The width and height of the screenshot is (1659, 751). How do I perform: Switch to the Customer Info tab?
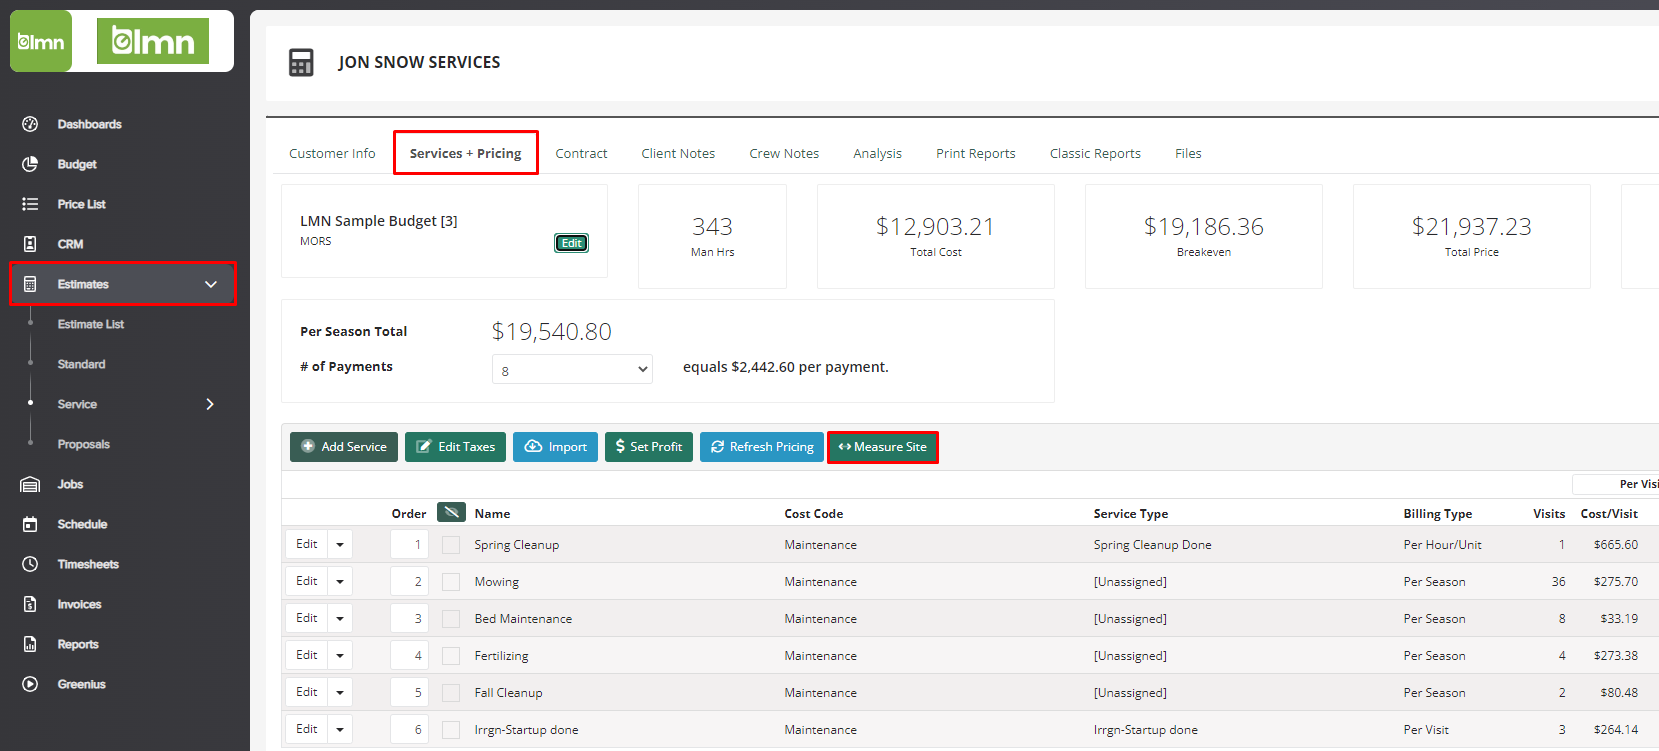332,153
